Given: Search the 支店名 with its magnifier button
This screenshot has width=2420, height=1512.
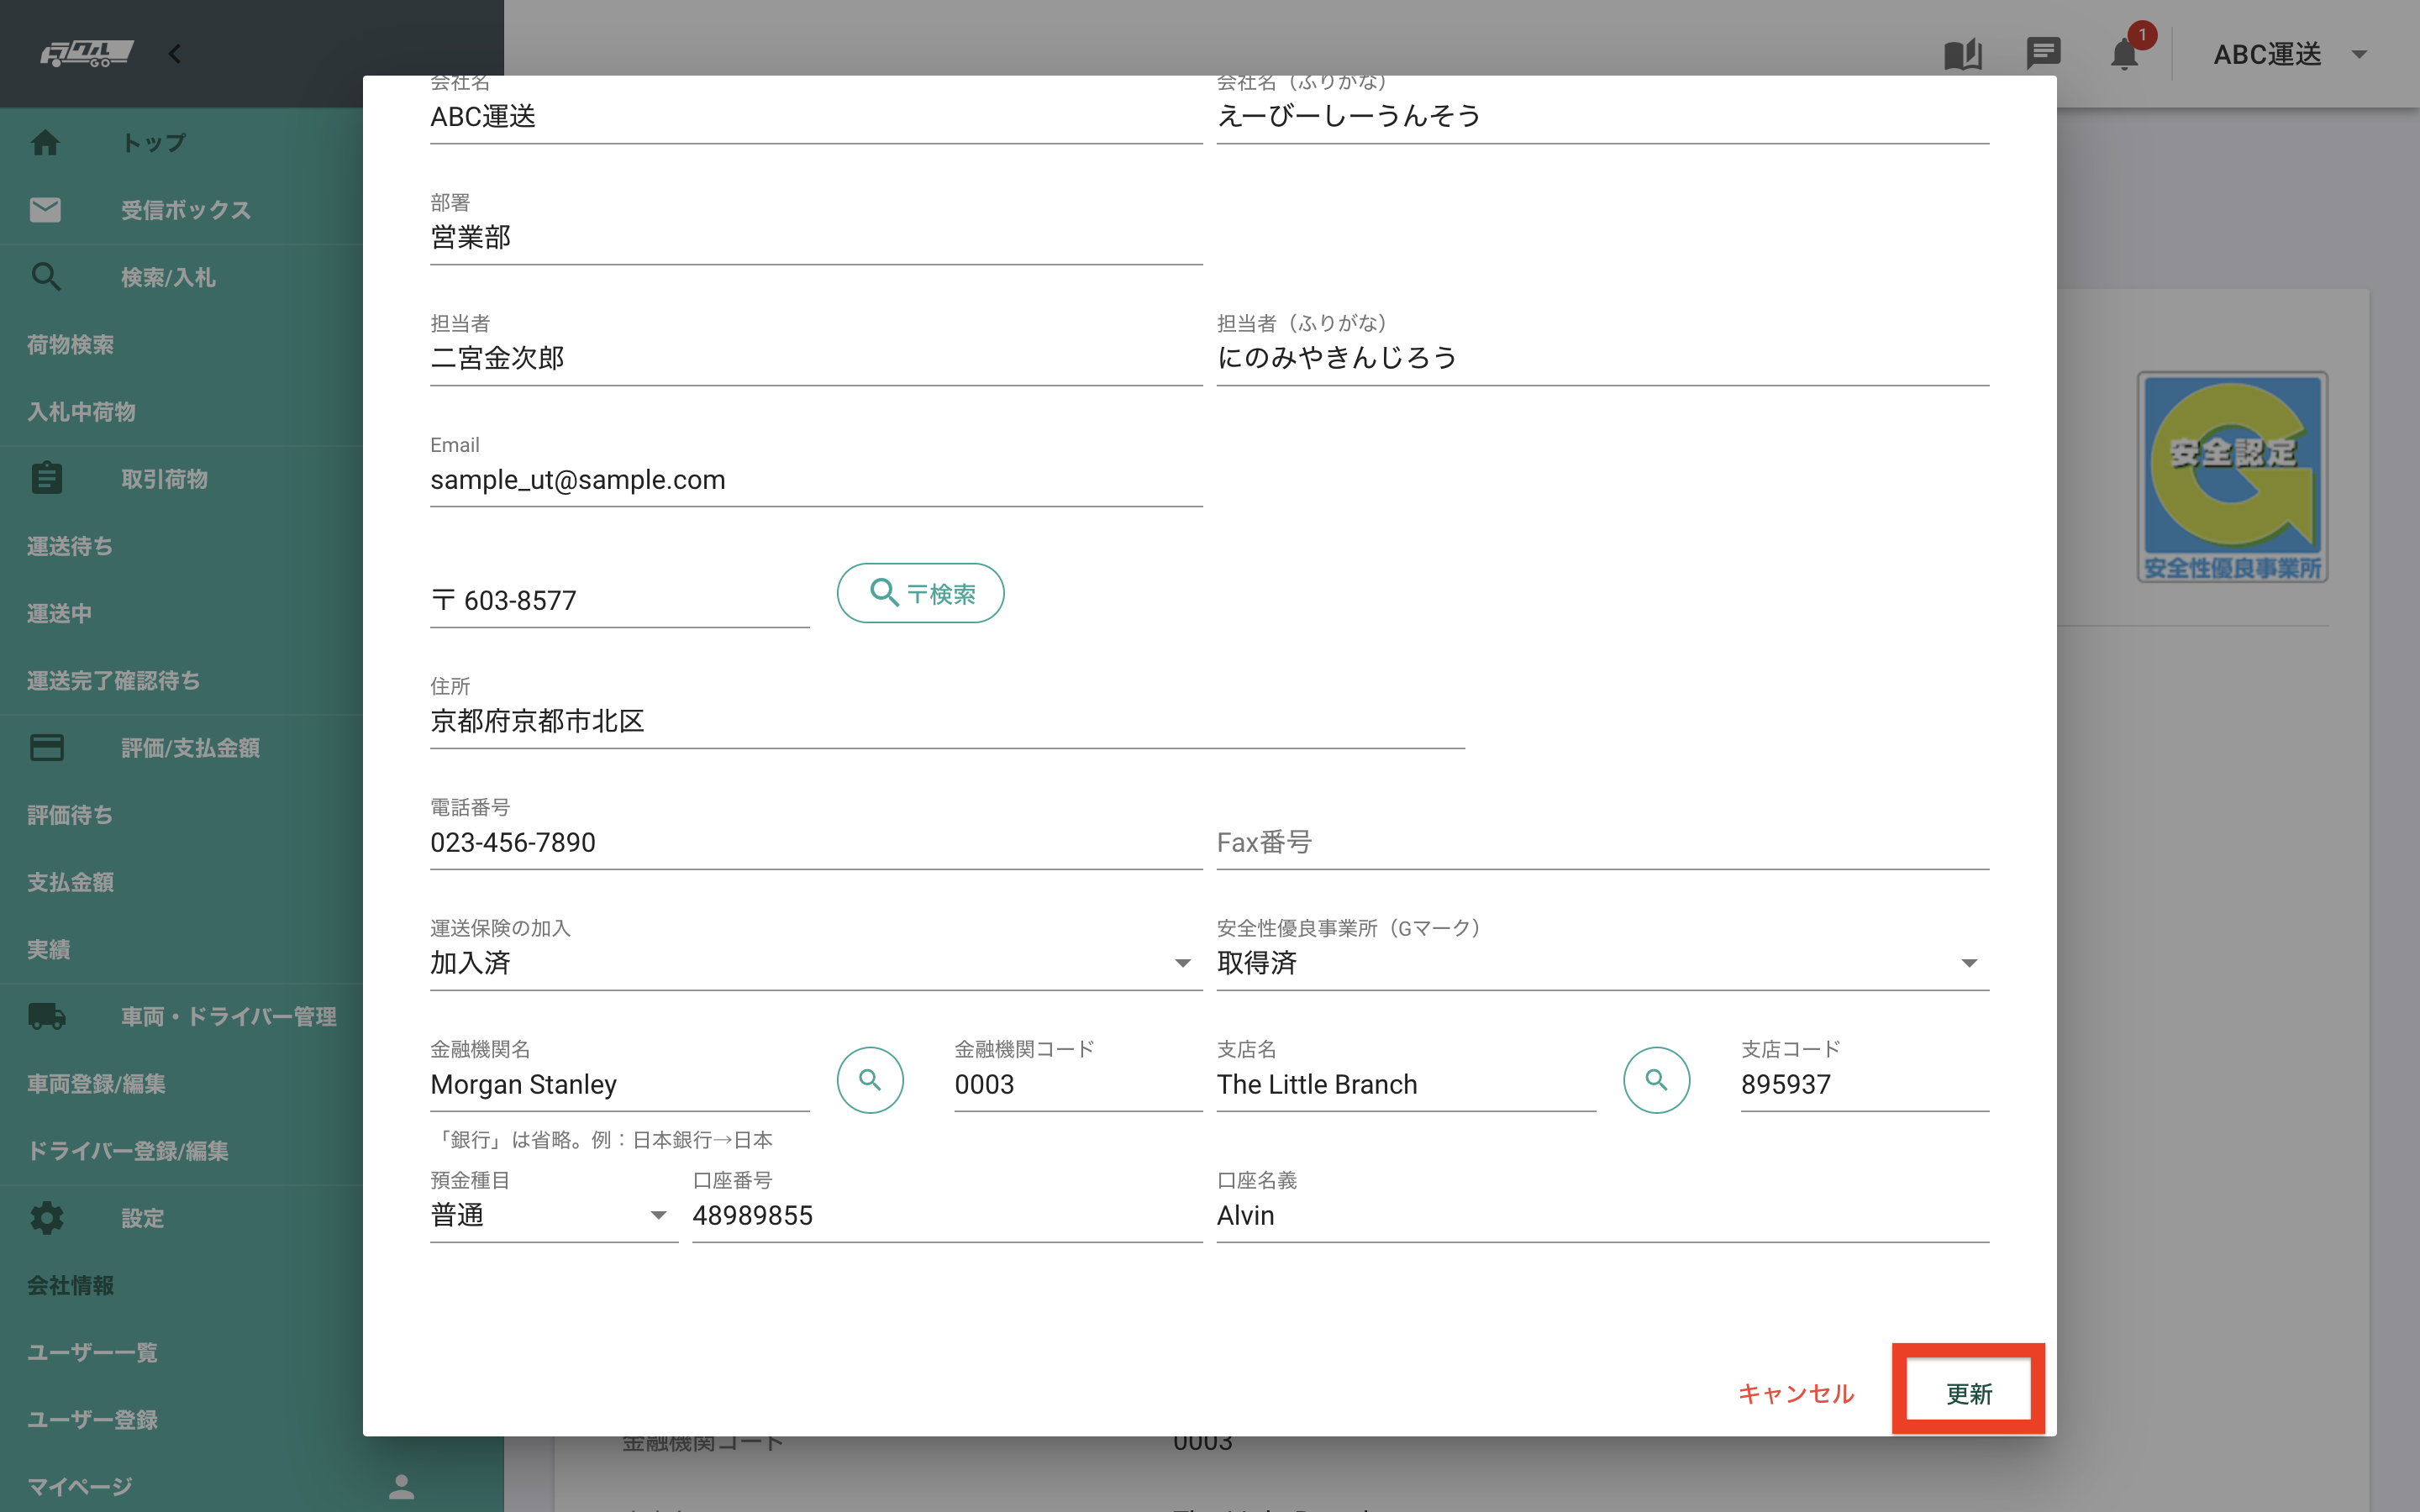Looking at the screenshot, I should point(1656,1080).
